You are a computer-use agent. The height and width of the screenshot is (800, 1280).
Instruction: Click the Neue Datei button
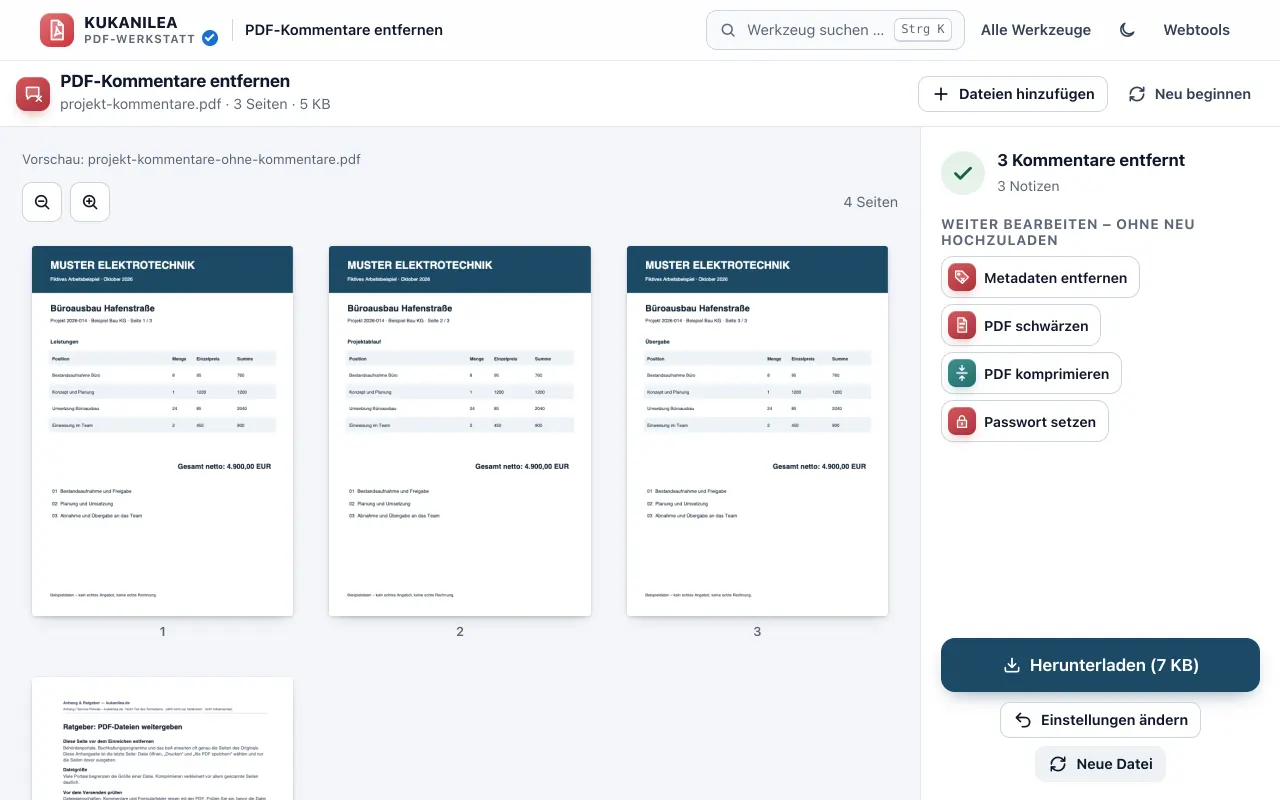pyautogui.click(x=1100, y=764)
